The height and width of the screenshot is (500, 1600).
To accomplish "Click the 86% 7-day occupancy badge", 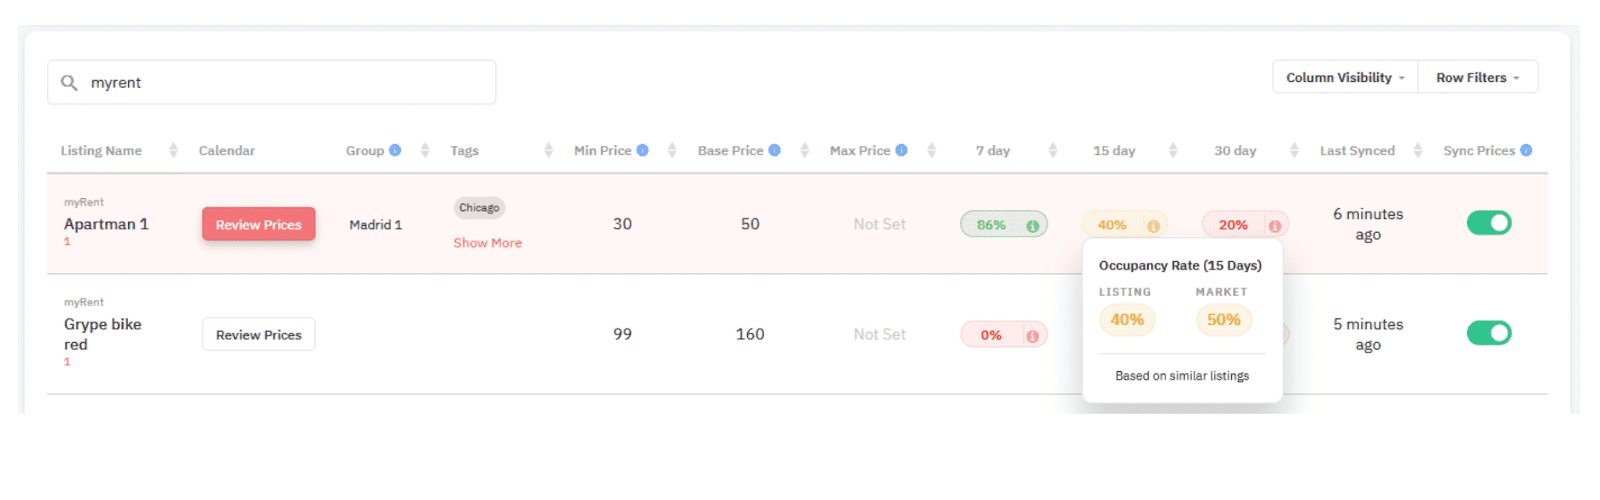I will pos(1004,224).
